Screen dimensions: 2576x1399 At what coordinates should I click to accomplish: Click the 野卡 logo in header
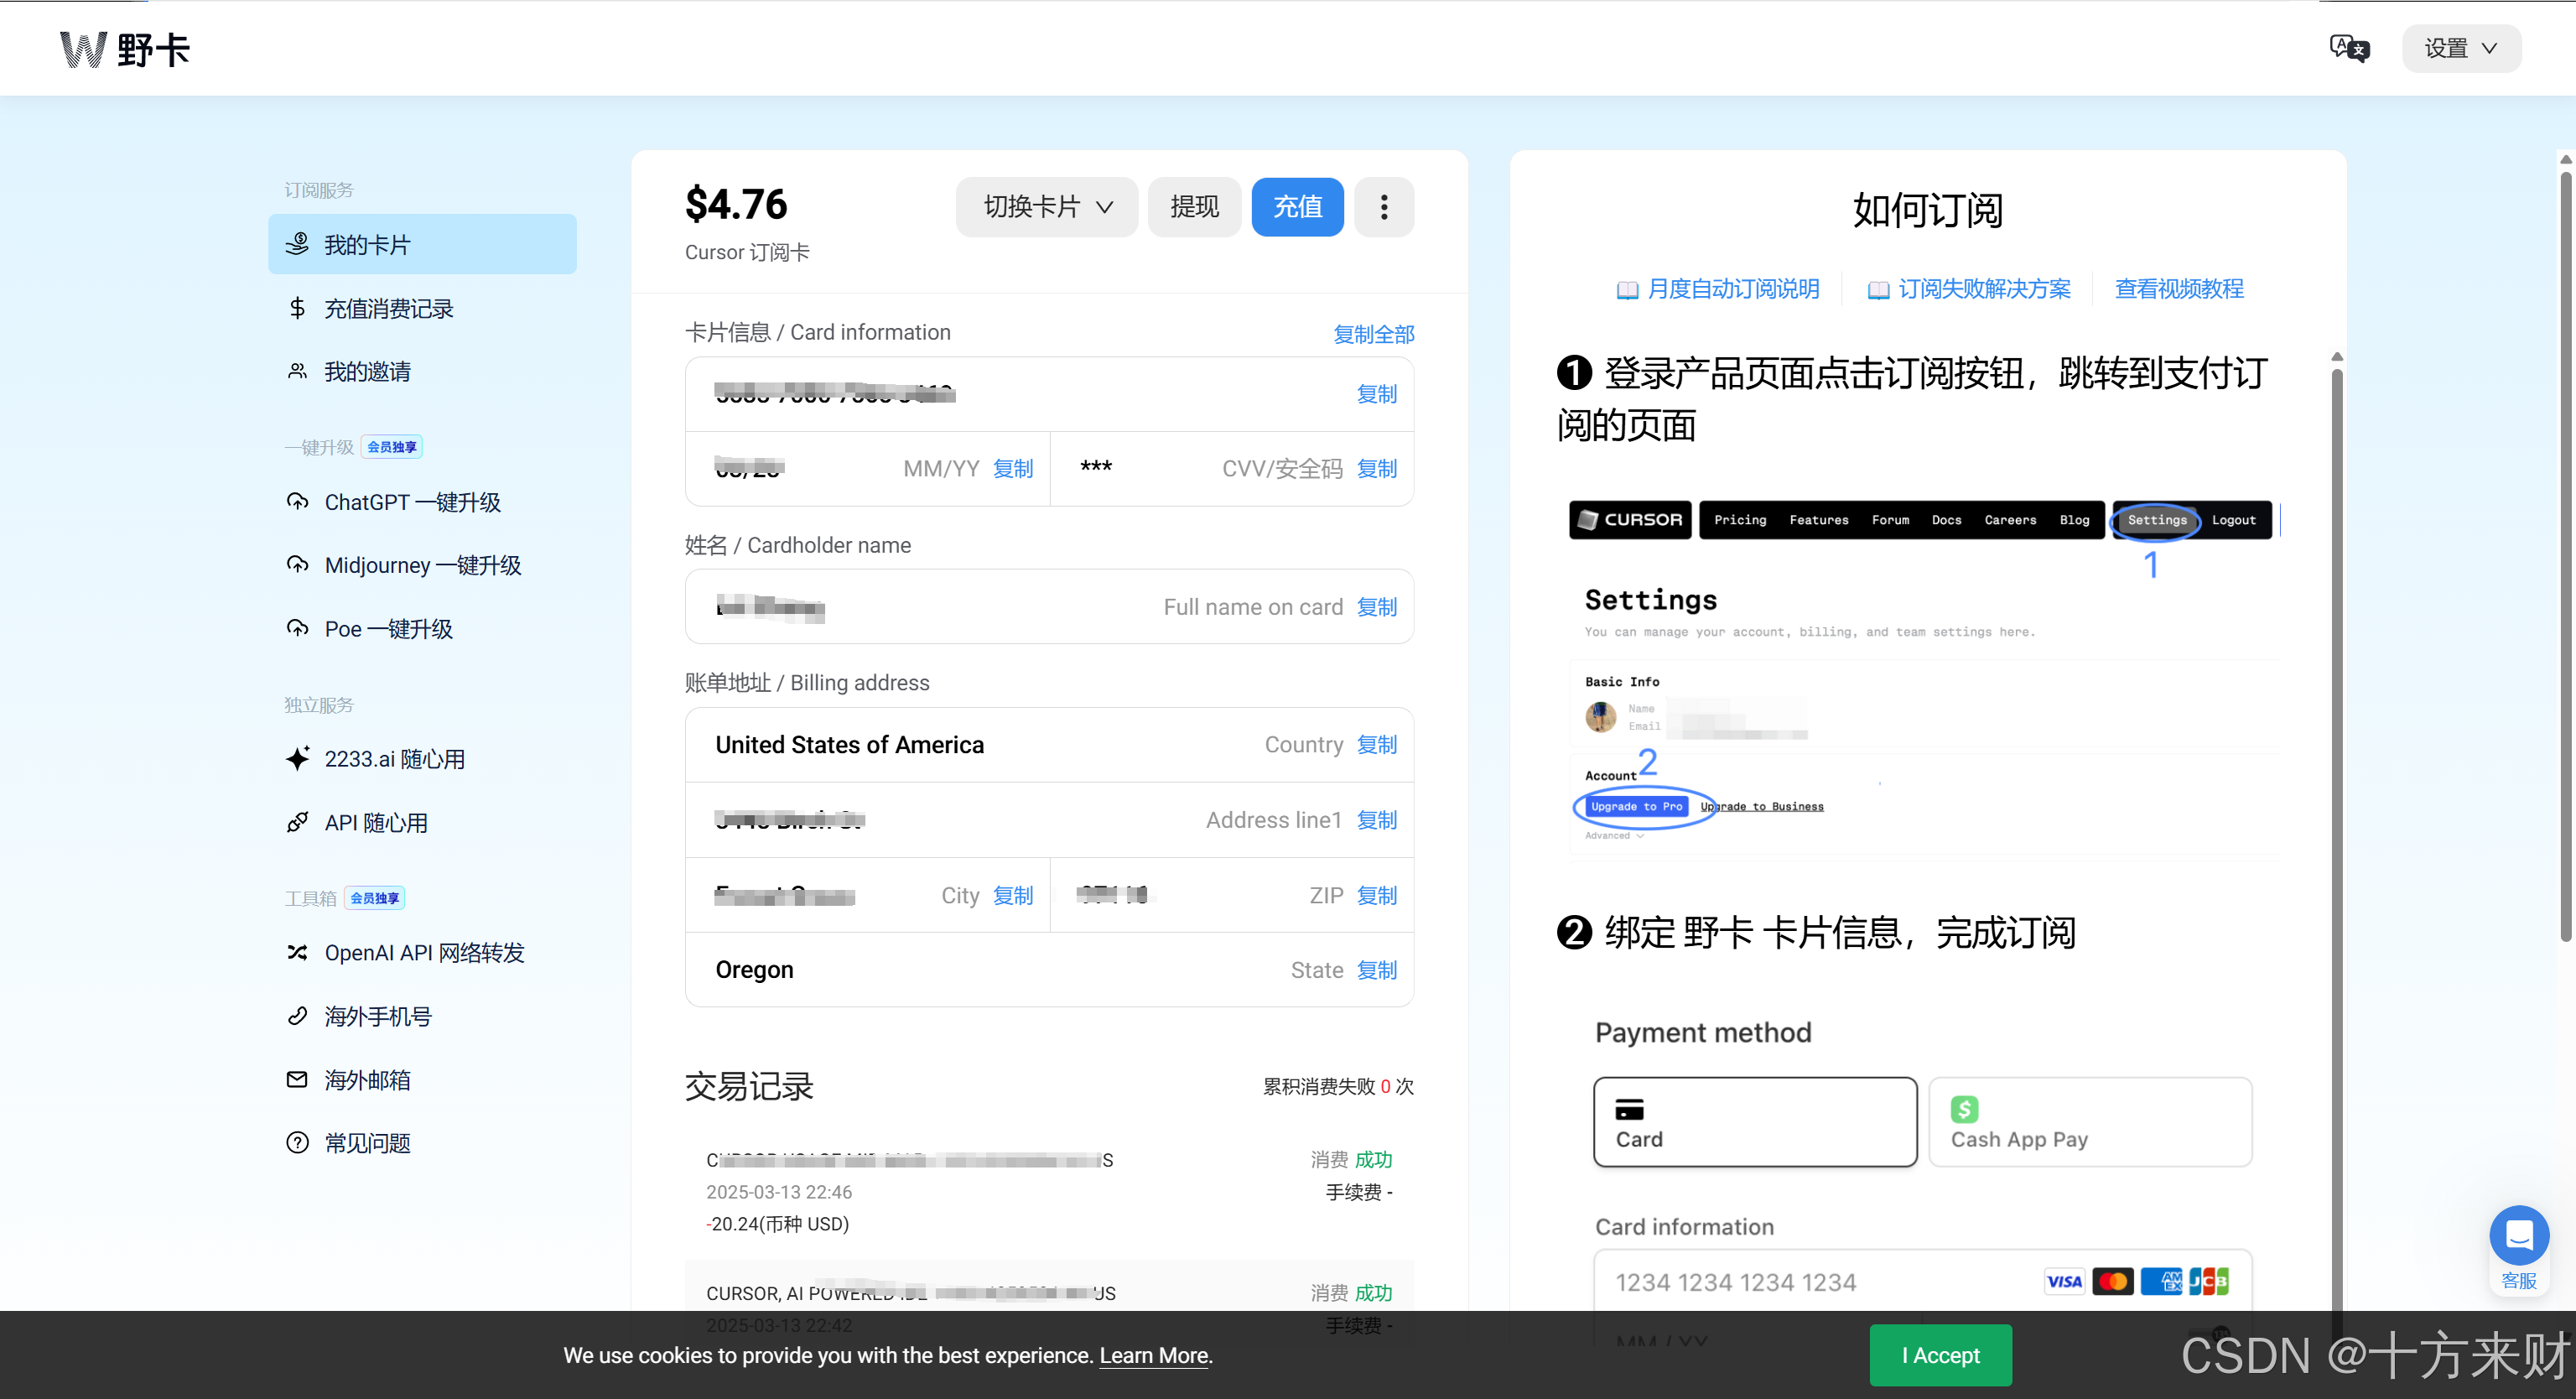click(x=125, y=49)
